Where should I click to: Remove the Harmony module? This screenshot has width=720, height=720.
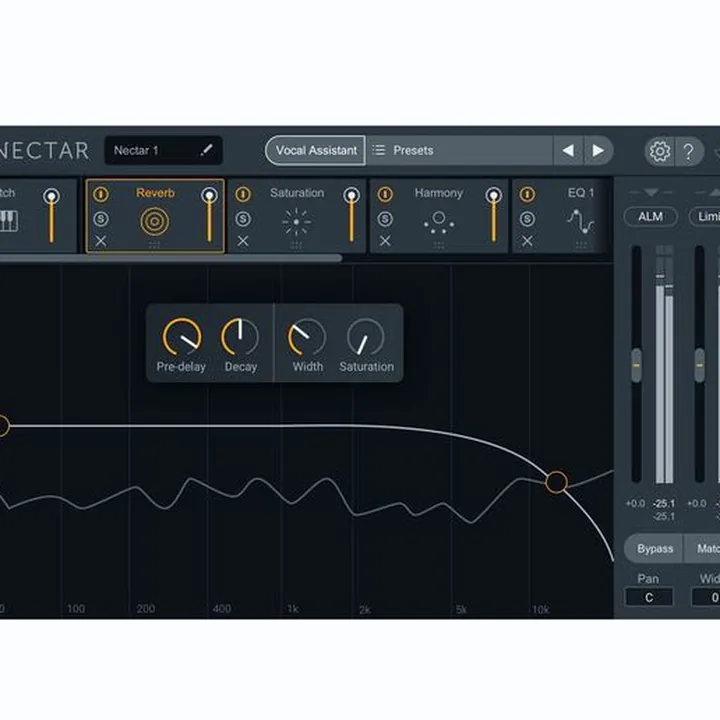[385, 241]
